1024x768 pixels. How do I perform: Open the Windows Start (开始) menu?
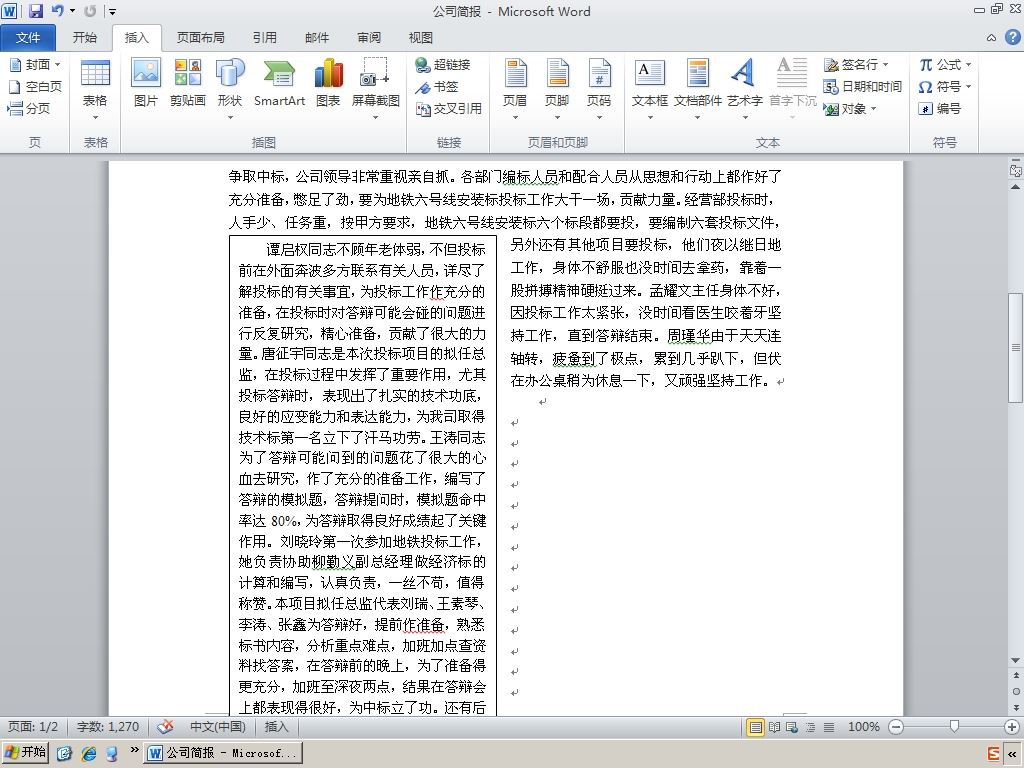pos(25,752)
